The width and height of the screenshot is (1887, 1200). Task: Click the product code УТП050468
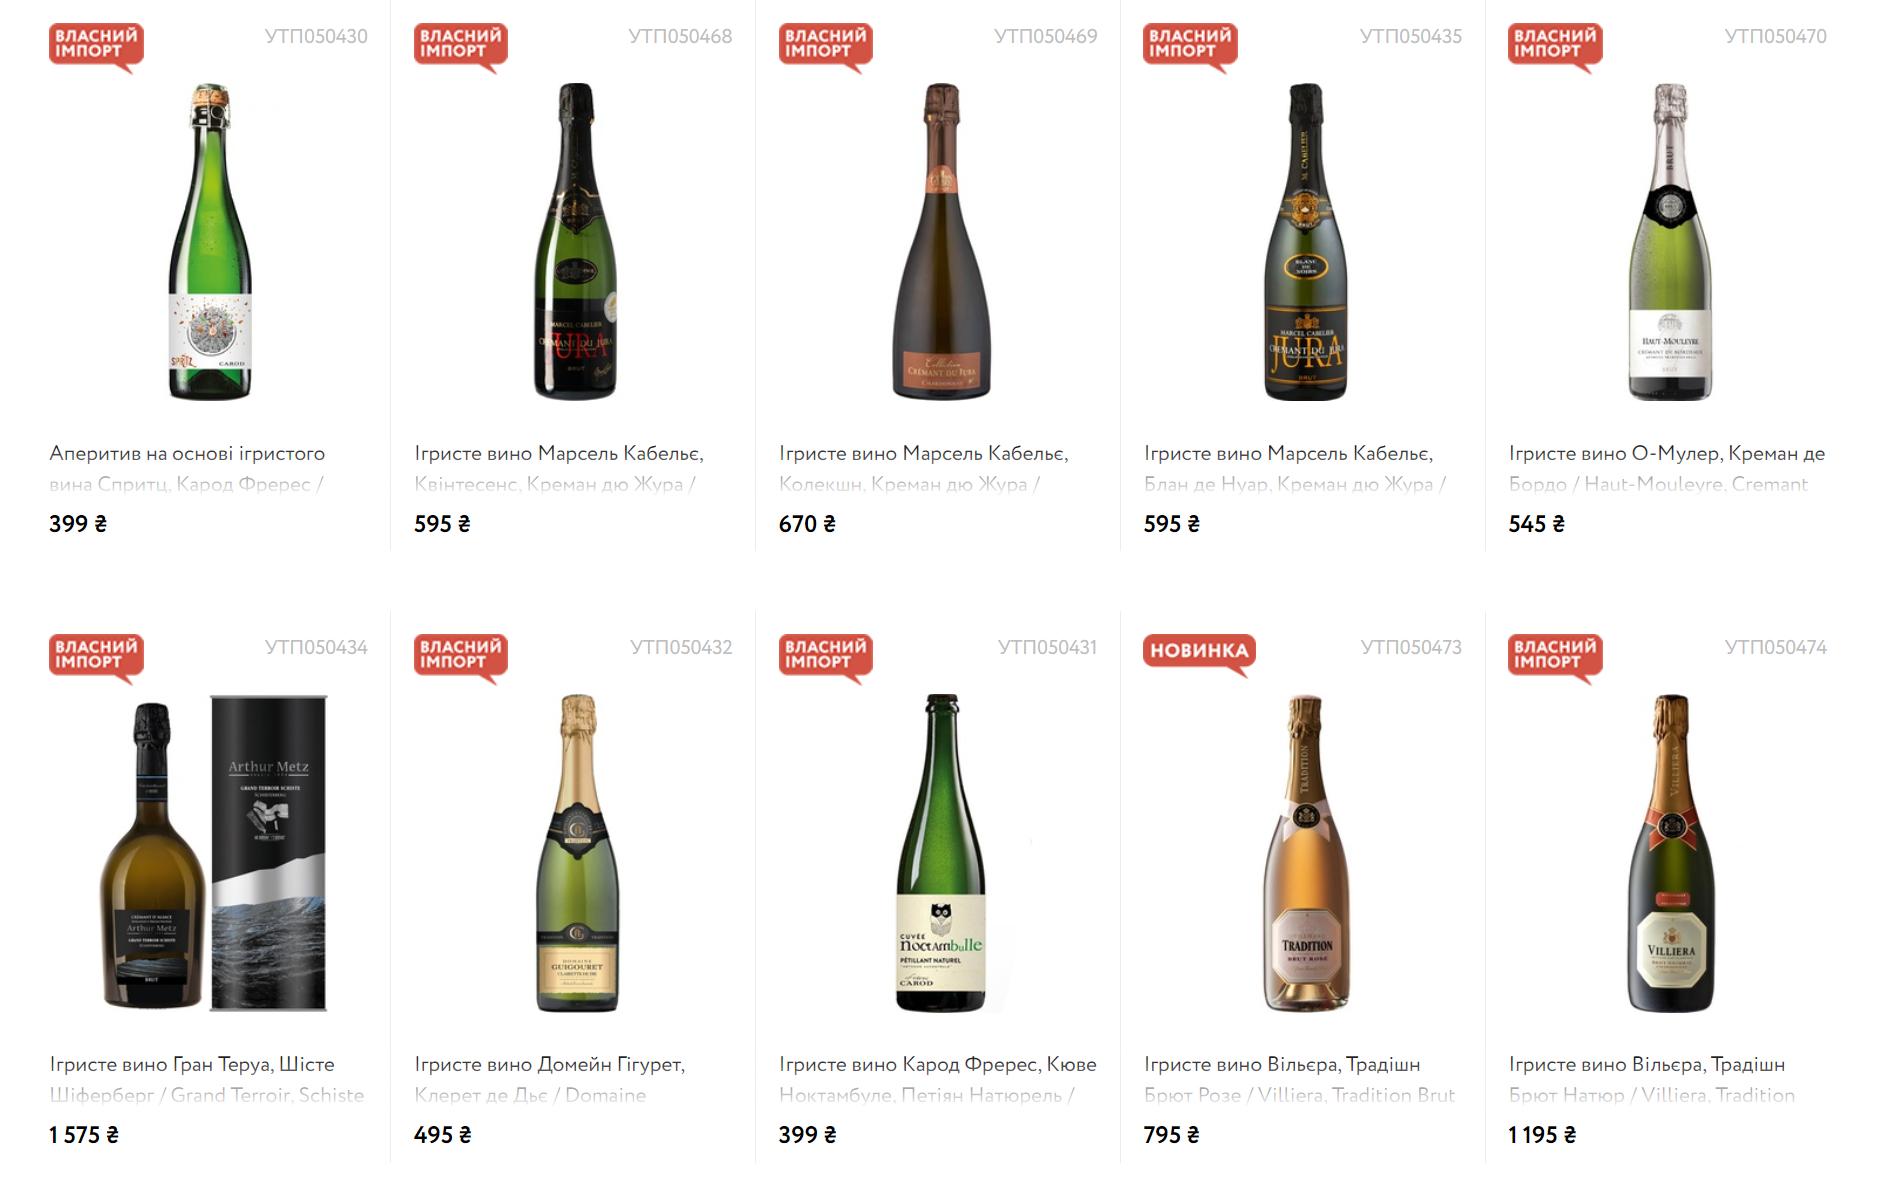tap(680, 37)
